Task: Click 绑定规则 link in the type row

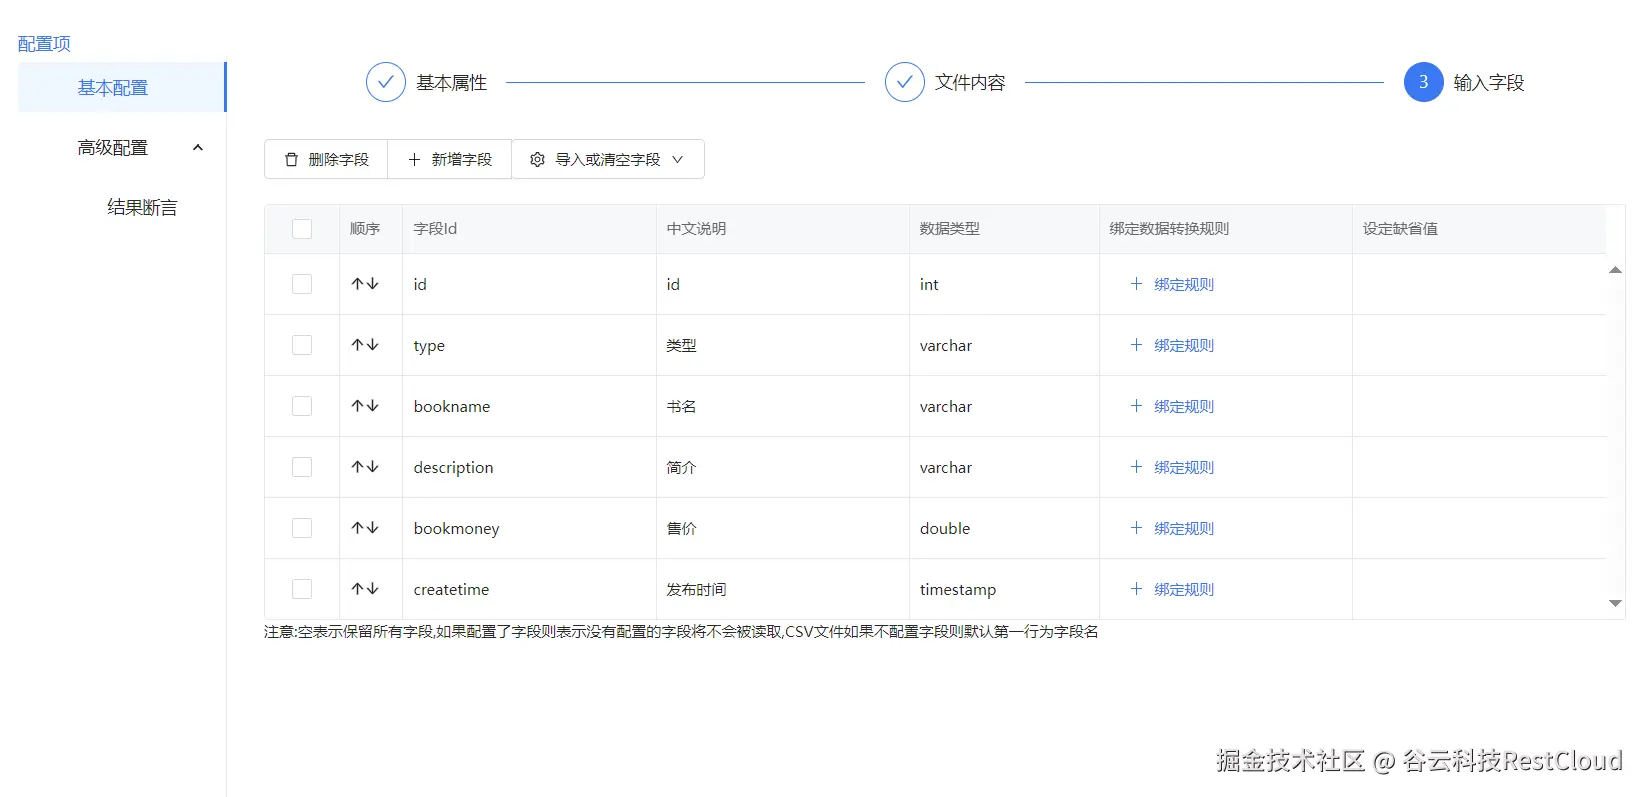Action: pyautogui.click(x=1184, y=345)
